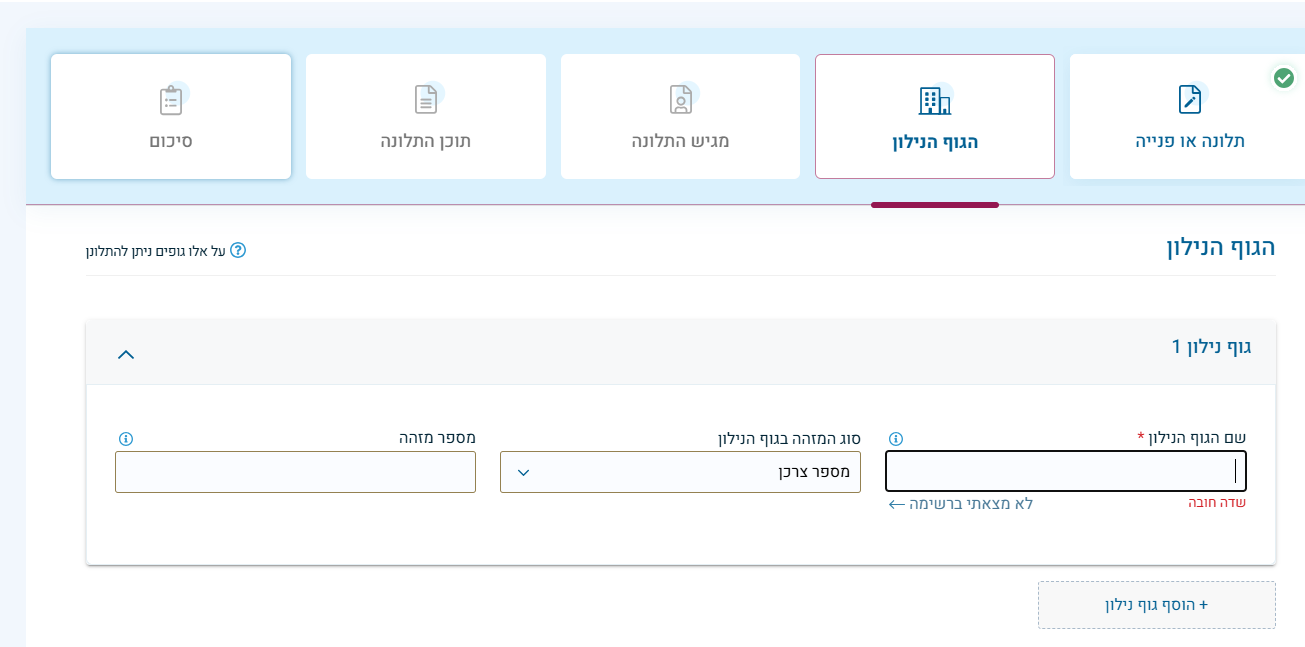Click the person document icon on מגיש התלונה
Image resolution: width=1305 pixels, height=647 pixels.
[680, 99]
